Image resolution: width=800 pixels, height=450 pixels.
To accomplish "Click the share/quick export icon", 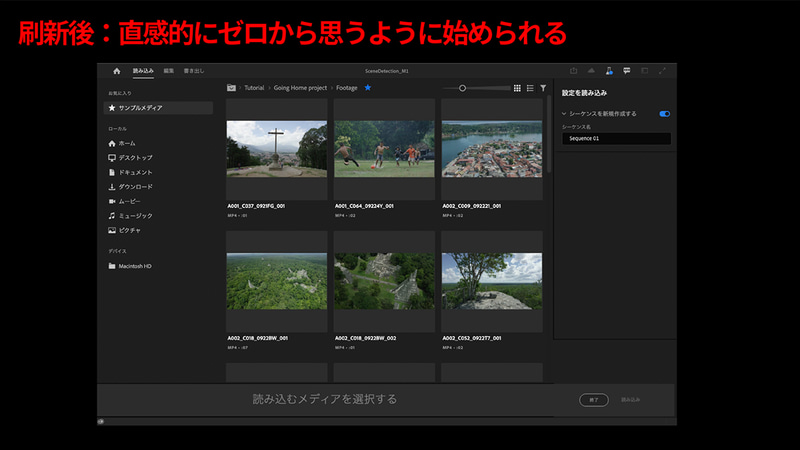I will coord(573,71).
